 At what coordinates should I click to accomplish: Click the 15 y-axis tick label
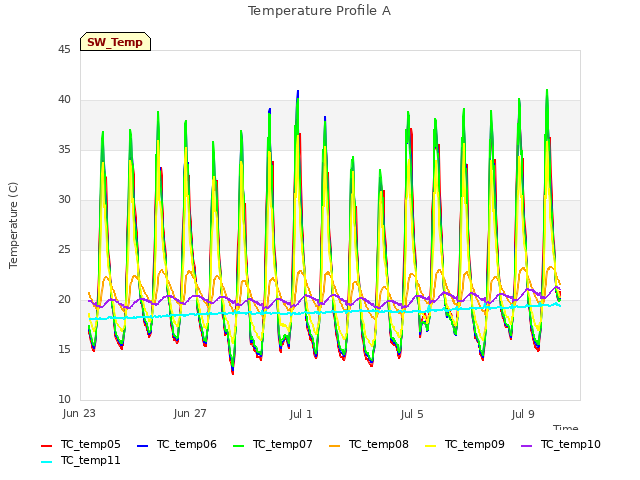[x=64, y=350]
